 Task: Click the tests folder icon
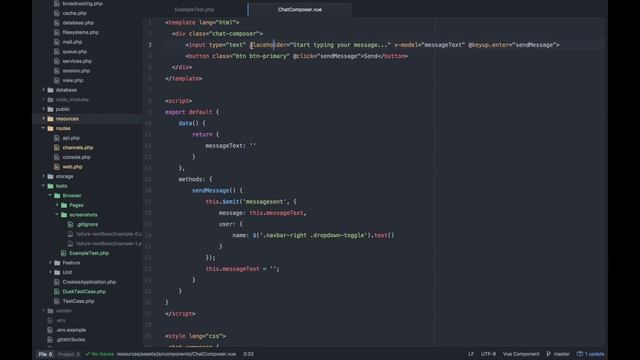(51, 186)
